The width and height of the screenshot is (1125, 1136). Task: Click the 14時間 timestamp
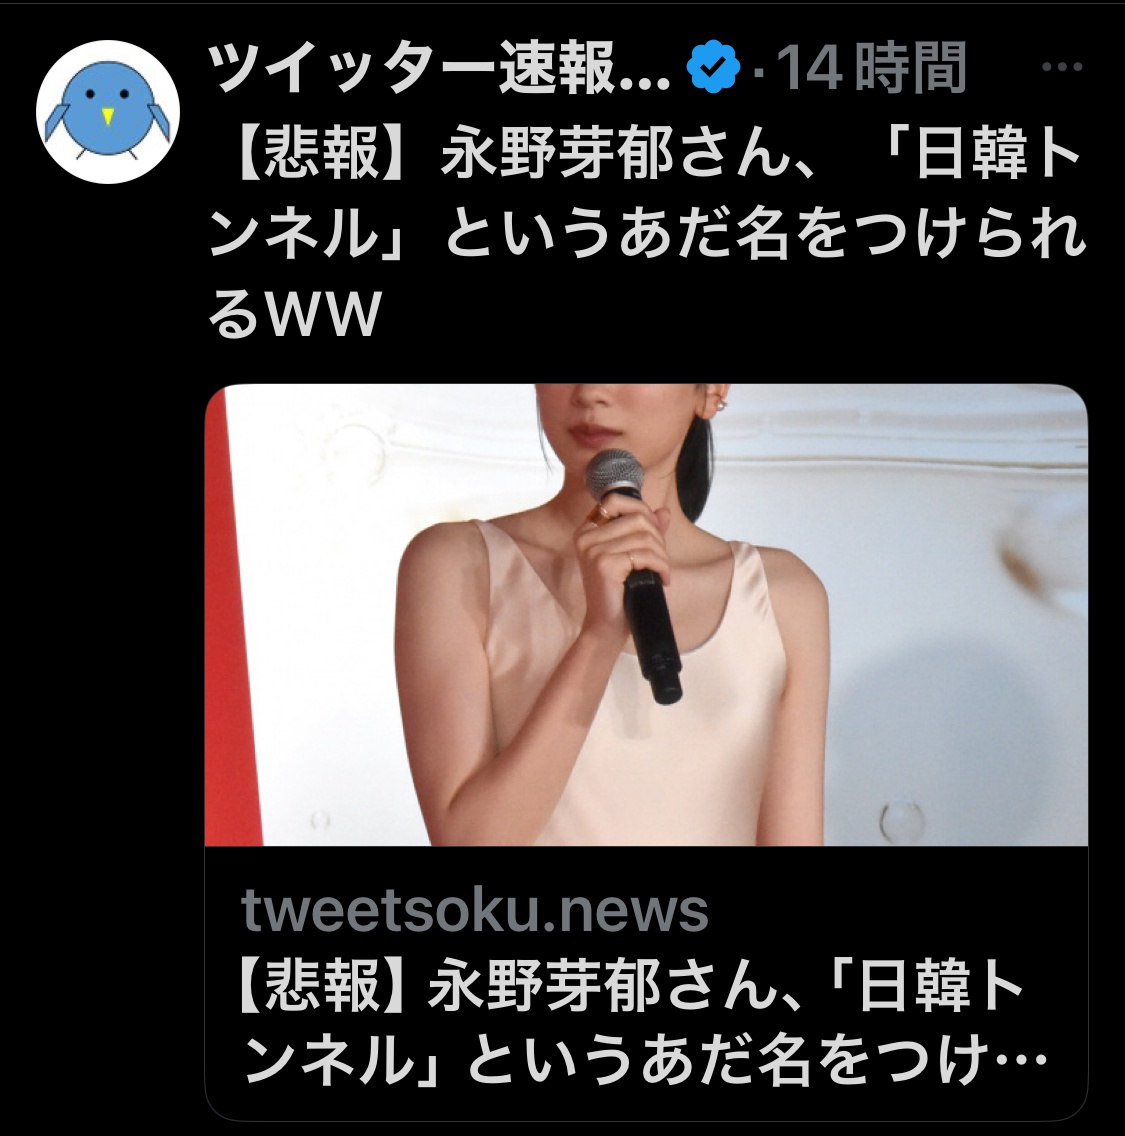pyautogui.click(x=871, y=67)
